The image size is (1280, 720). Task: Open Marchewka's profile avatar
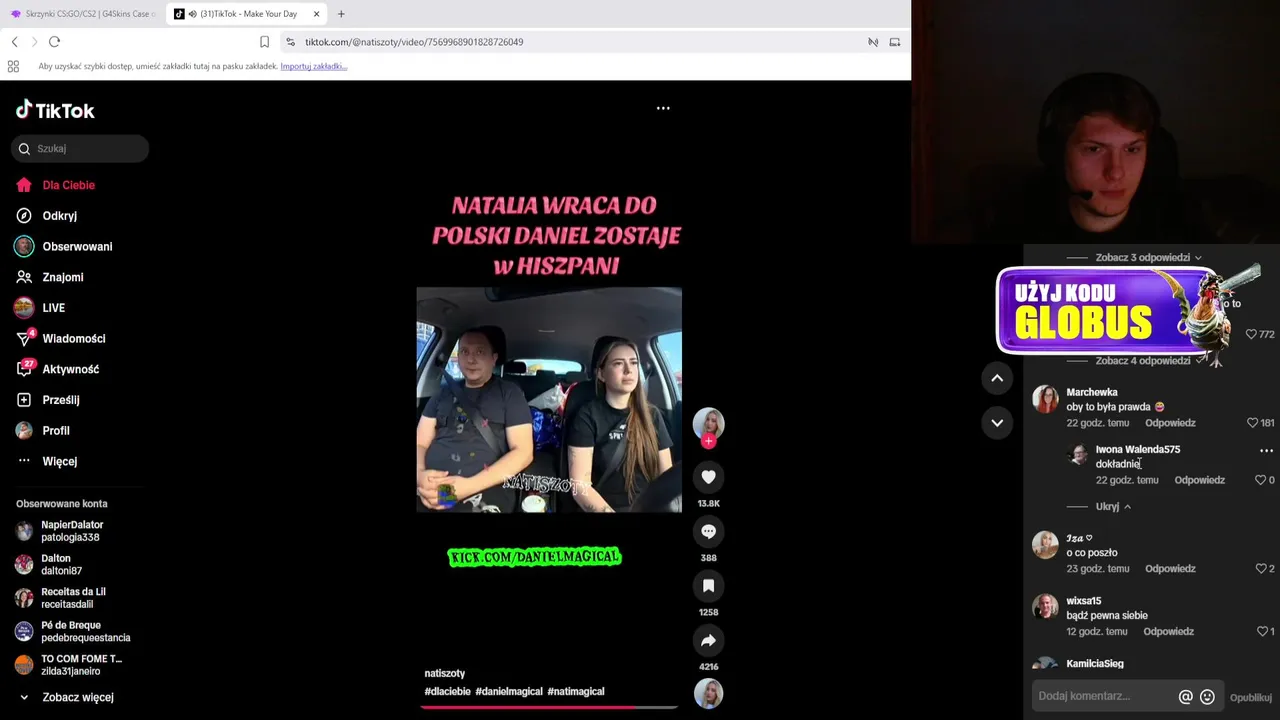point(1046,400)
